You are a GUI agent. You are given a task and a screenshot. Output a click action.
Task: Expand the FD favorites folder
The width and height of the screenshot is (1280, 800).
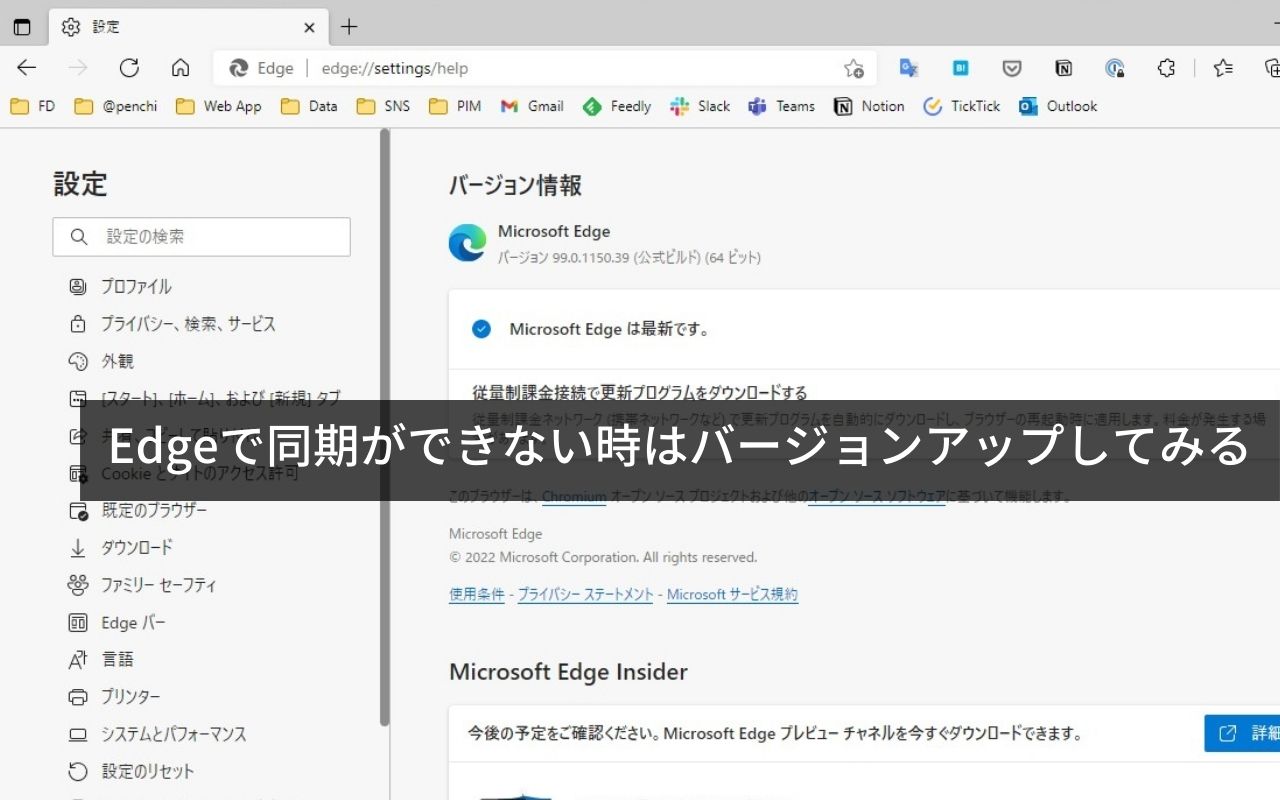[x=33, y=106]
